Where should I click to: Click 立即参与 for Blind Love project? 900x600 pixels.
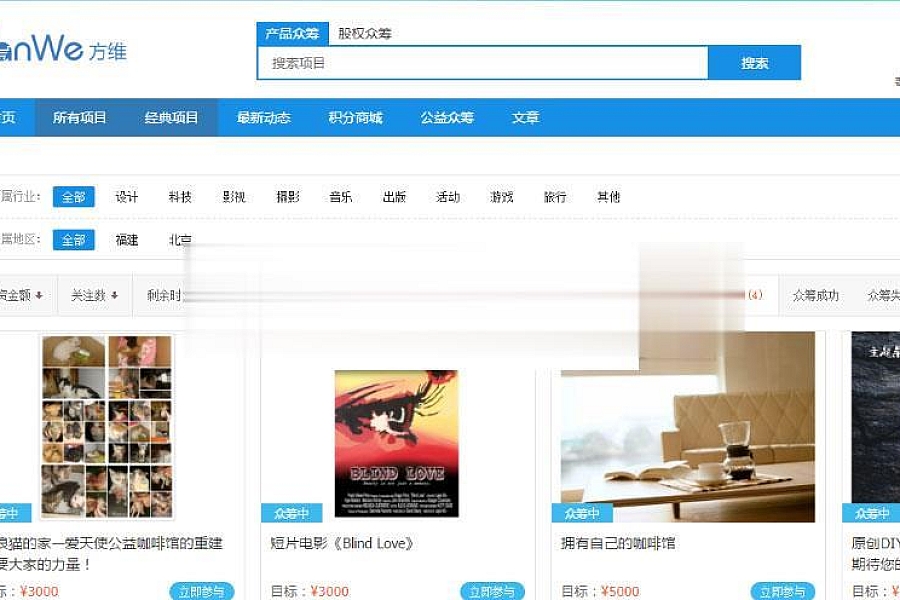point(492,591)
